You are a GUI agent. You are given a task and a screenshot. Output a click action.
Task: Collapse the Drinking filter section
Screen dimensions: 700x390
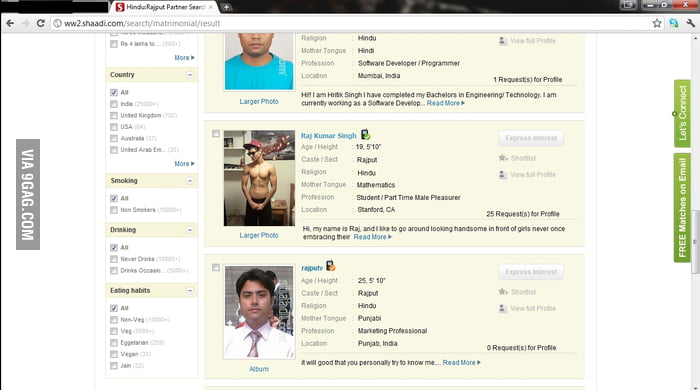190,230
